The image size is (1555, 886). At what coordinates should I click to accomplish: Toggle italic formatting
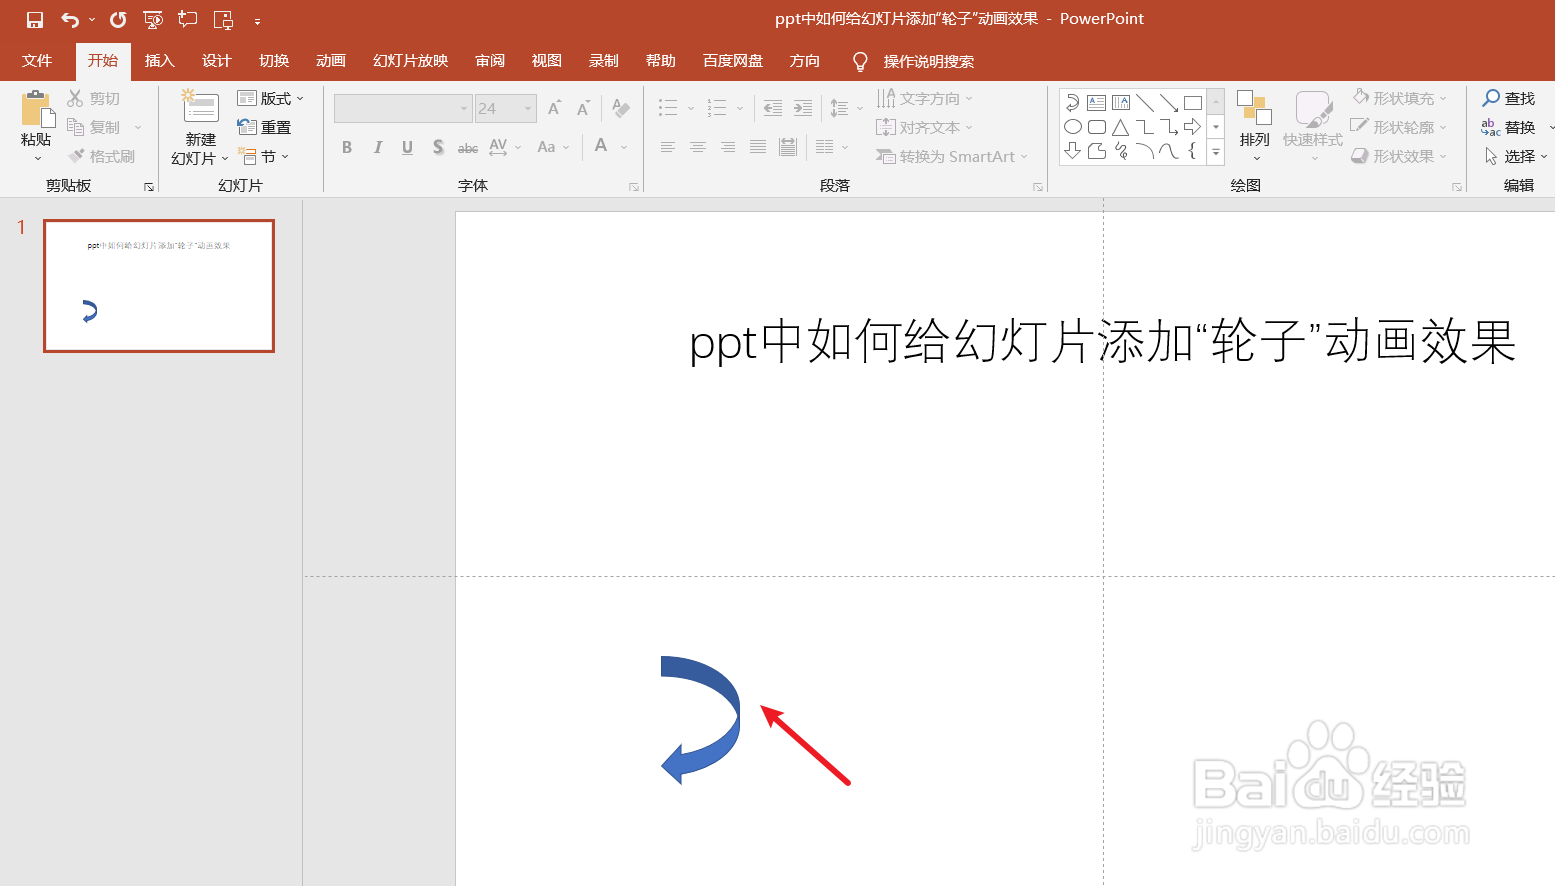(377, 146)
